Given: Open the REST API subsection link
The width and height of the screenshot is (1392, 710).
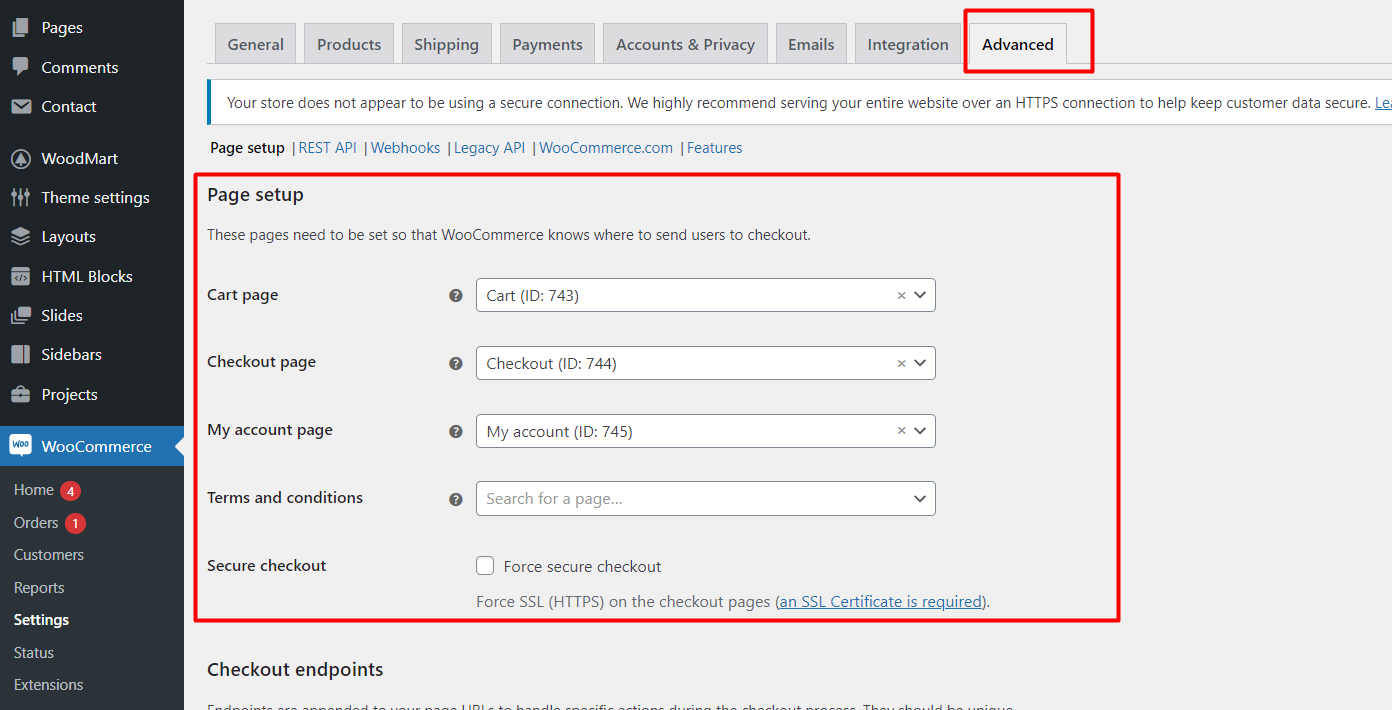Looking at the screenshot, I should 327,148.
